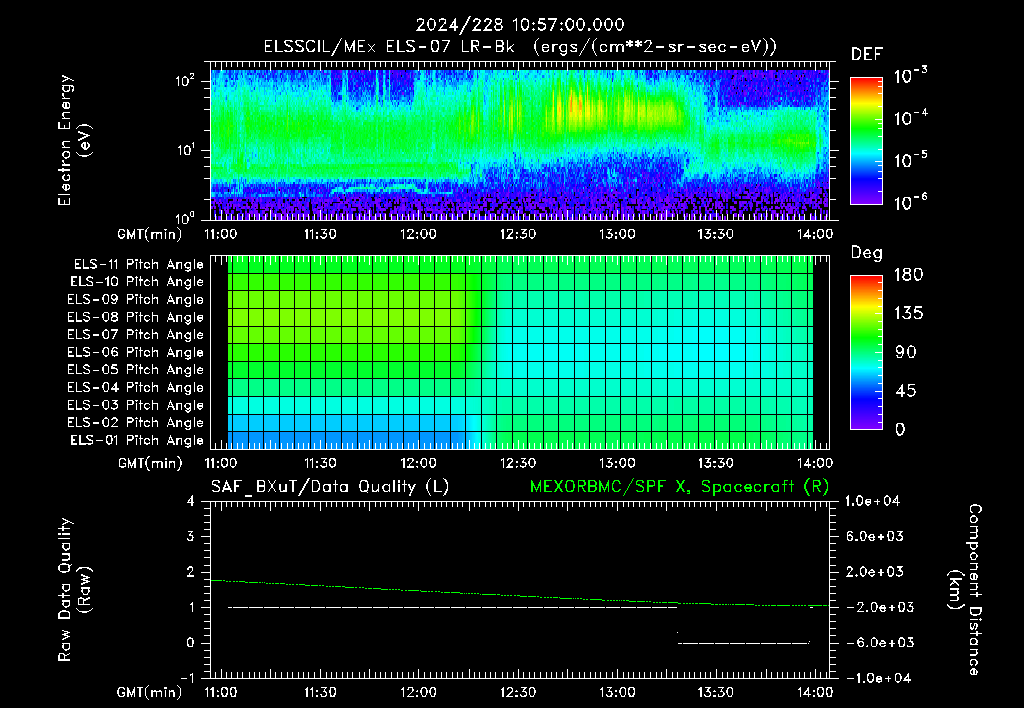Viewport: 1024px width, 708px height.
Task: Click ELS-07 Pitch Angle row label
Action: click(x=136, y=334)
